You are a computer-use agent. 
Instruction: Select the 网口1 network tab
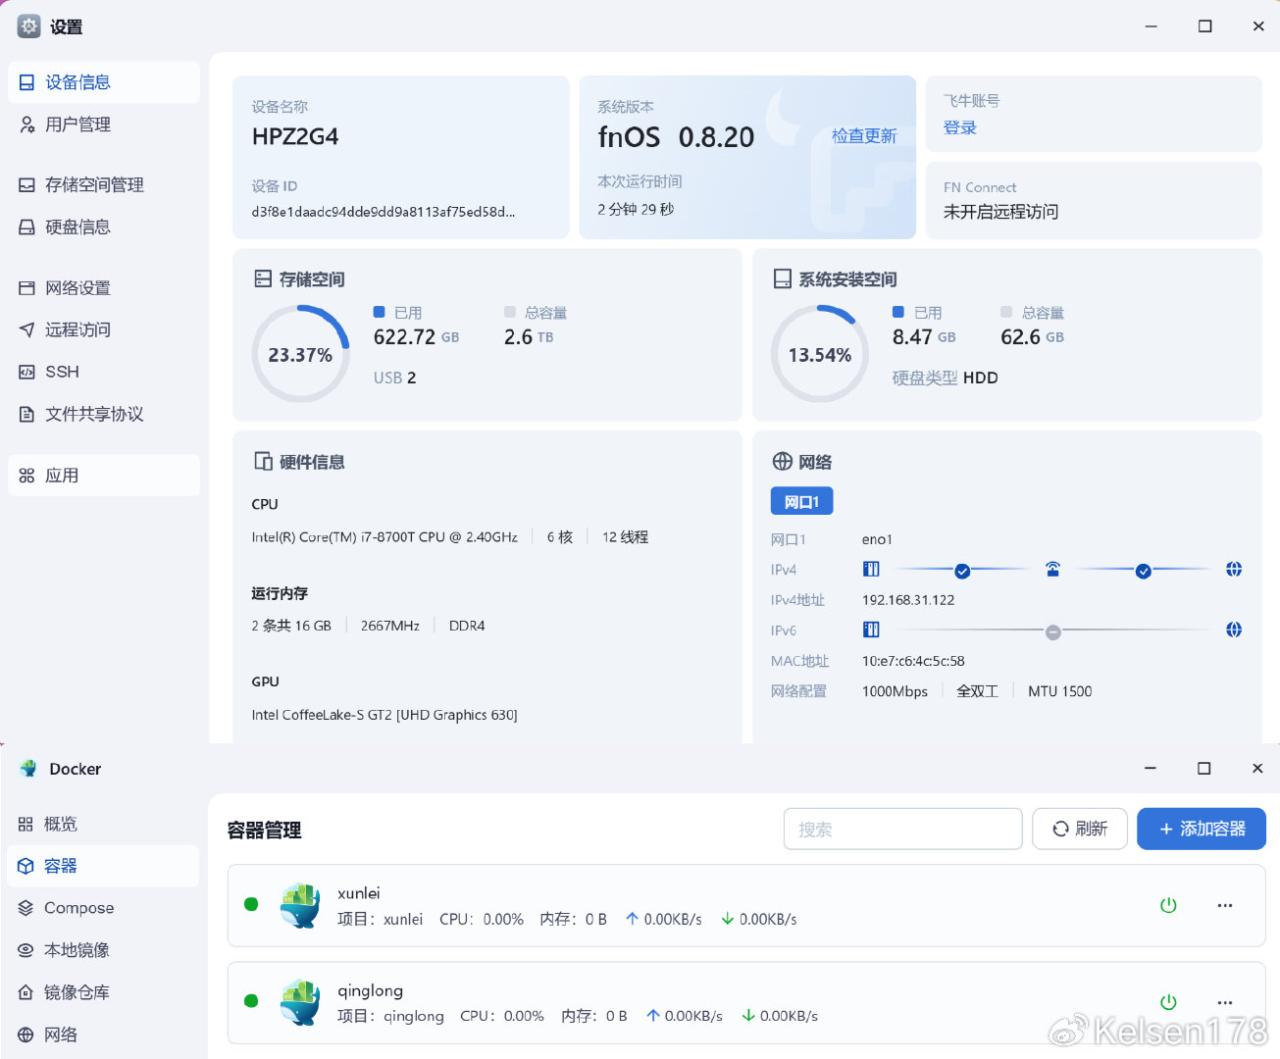tap(802, 501)
